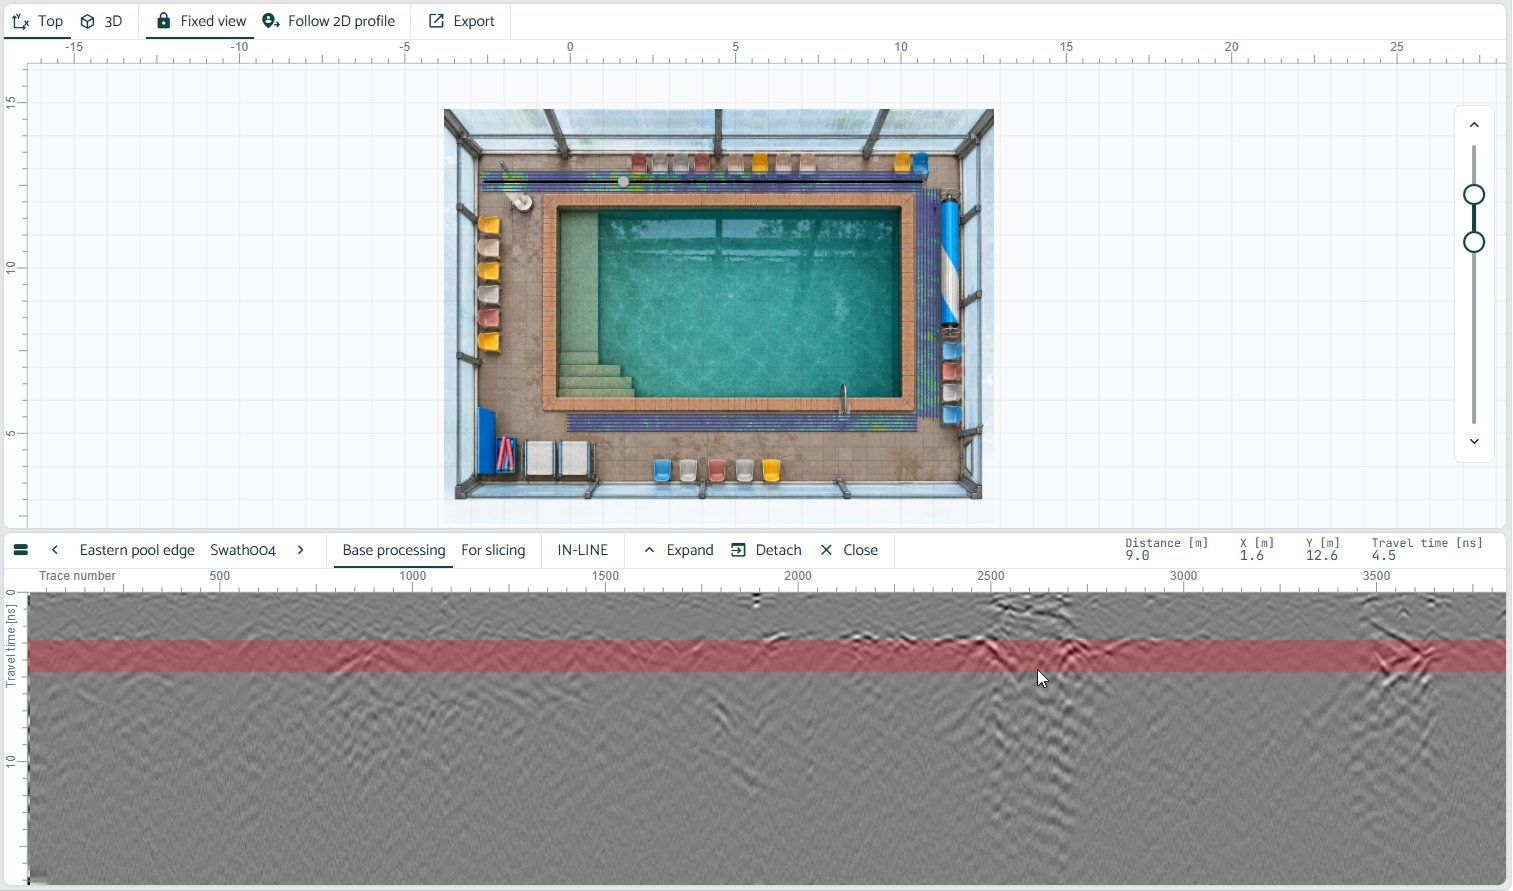1513x891 pixels.
Task: Select the Base processing tab
Action: [394, 550]
